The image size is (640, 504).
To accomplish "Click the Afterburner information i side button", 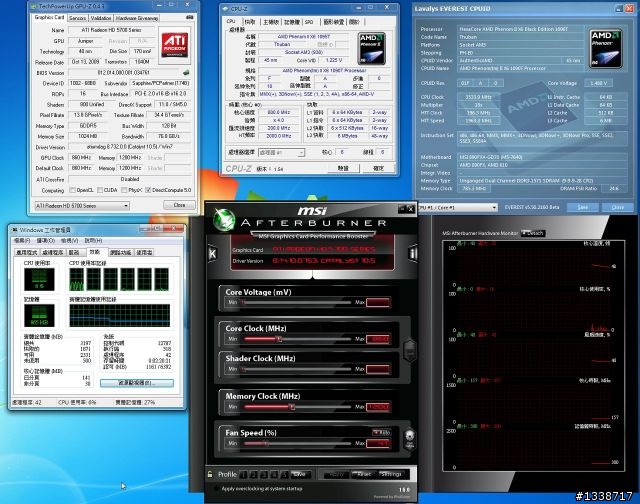I will [x=413, y=253].
